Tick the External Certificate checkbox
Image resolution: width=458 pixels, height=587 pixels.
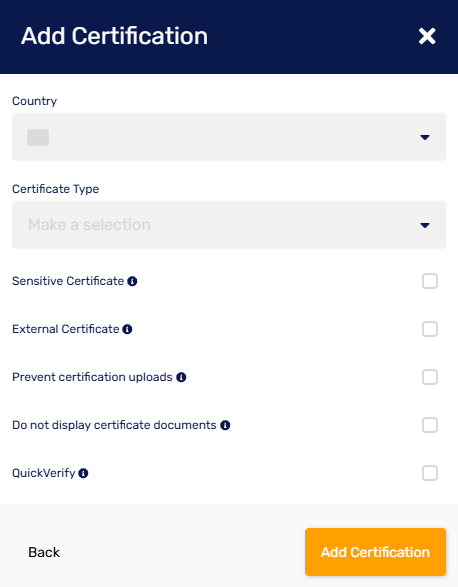[x=430, y=329]
